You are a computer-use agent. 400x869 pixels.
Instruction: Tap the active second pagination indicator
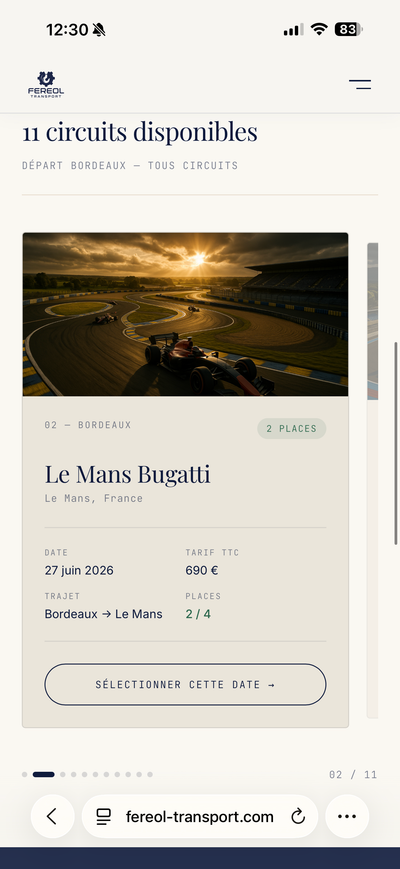[x=43, y=774]
